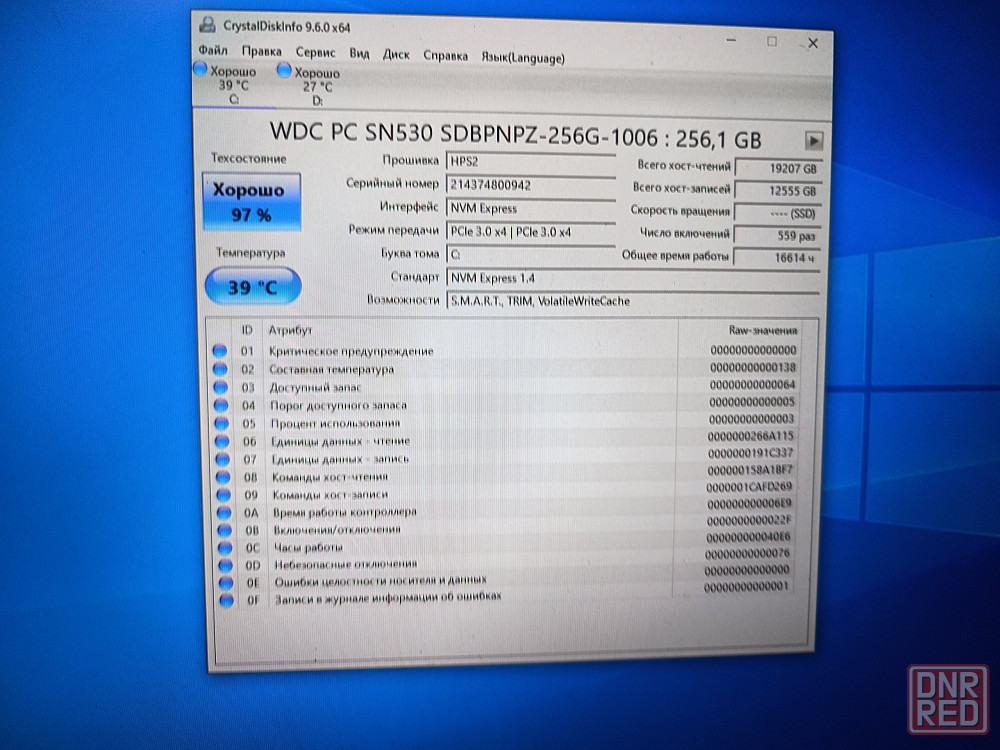The width and height of the screenshot is (1000, 750).
Task: Open the Правка menu
Action: (261, 51)
